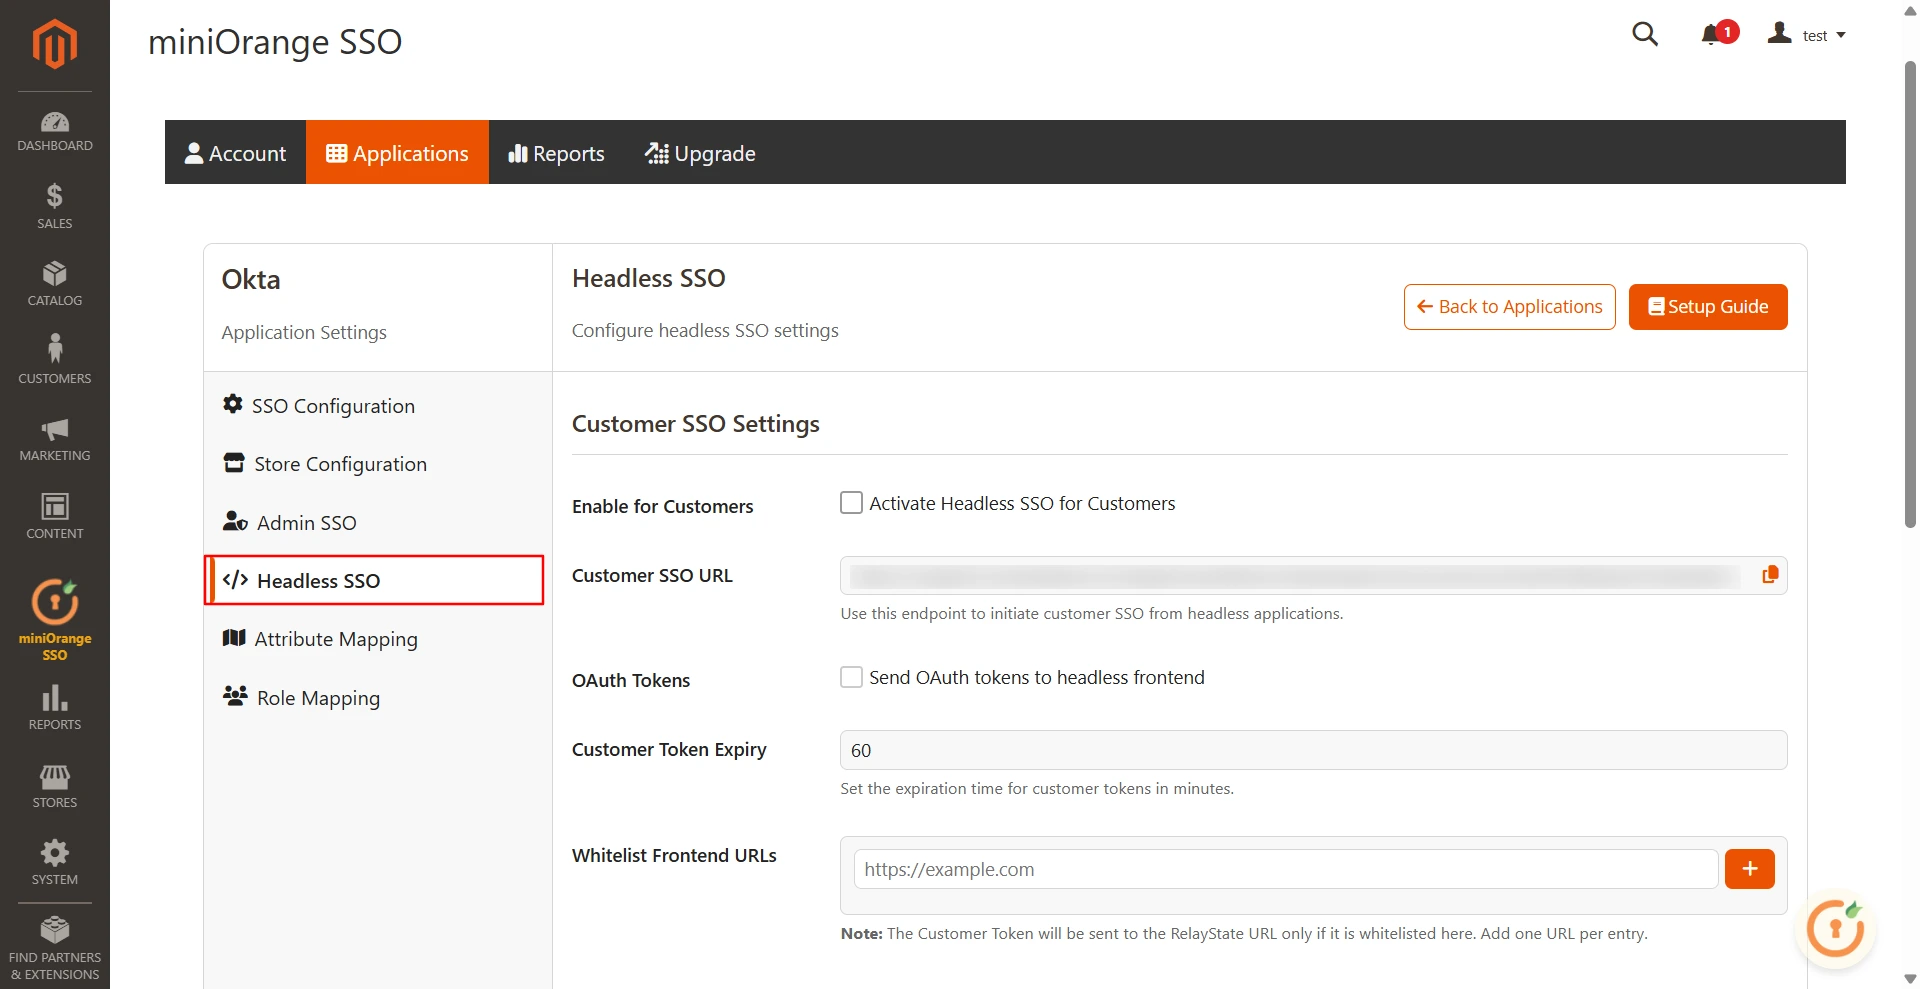Select Attribute Mapping in application settings
The image size is (1920, 989).
(x=336, y=639)
